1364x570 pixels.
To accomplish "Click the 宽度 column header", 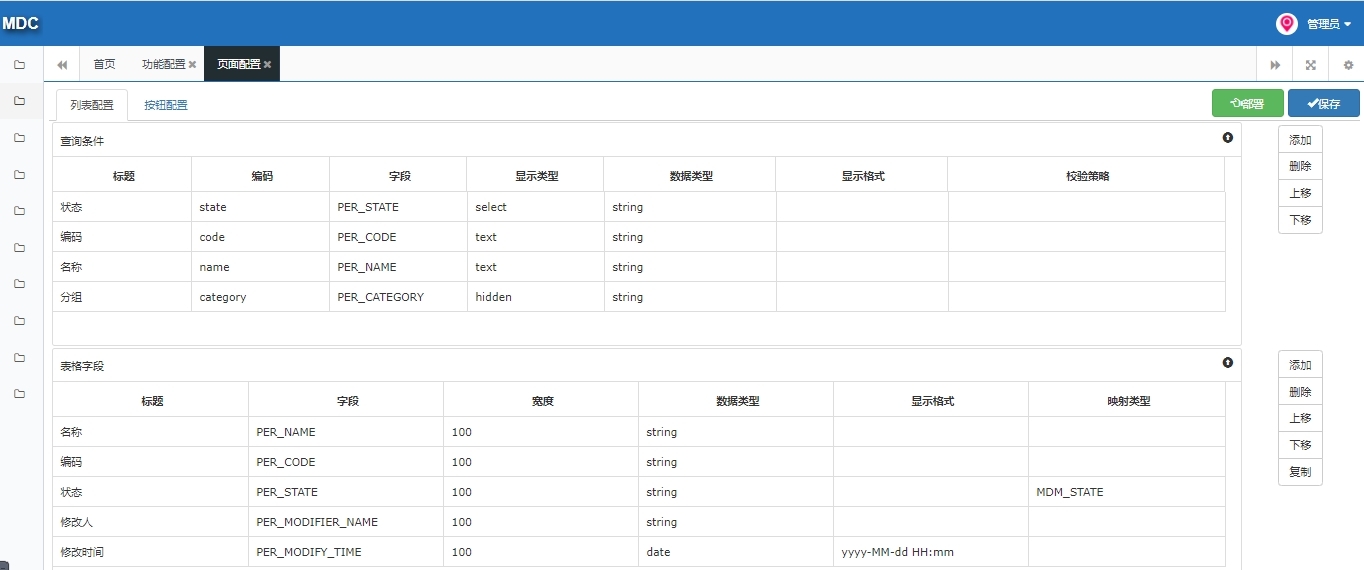I will coord(542,400).
